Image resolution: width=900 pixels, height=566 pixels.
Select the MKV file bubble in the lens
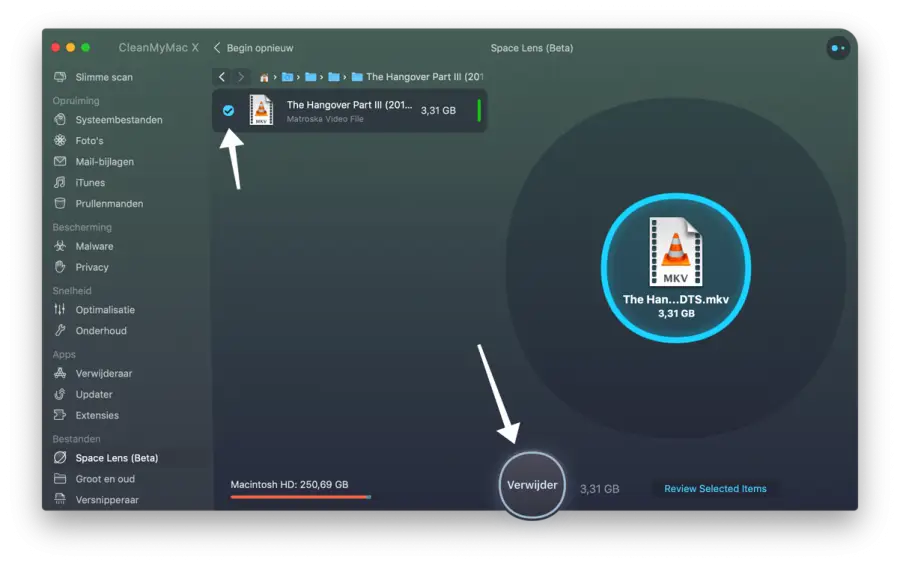(x=676, y=268)
